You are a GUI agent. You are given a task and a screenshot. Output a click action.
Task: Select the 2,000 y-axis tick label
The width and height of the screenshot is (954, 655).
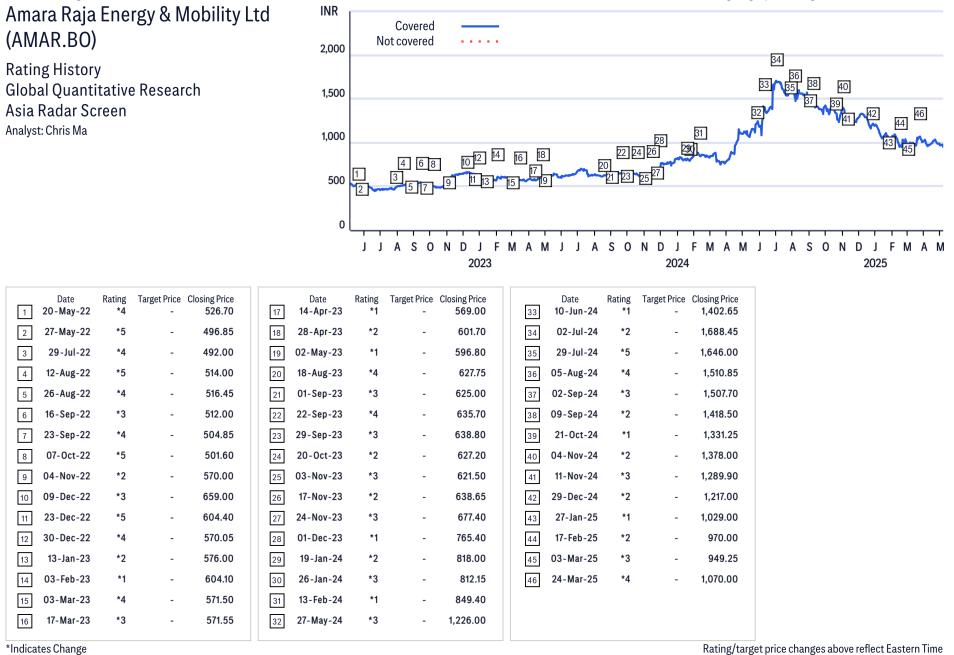pos(333,49)
